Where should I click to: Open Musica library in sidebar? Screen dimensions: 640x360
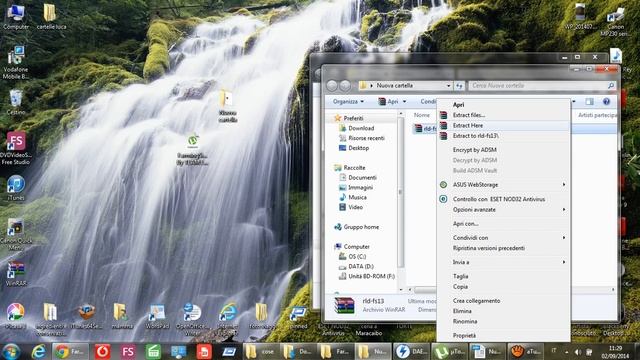click(353, 197)
